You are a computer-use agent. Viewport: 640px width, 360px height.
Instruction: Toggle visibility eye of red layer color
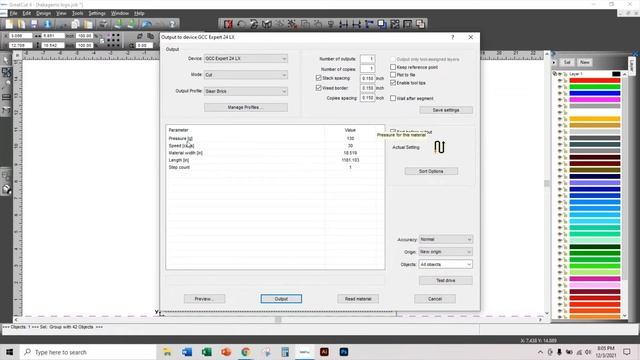pyautogui.click(x=560, y=81)
